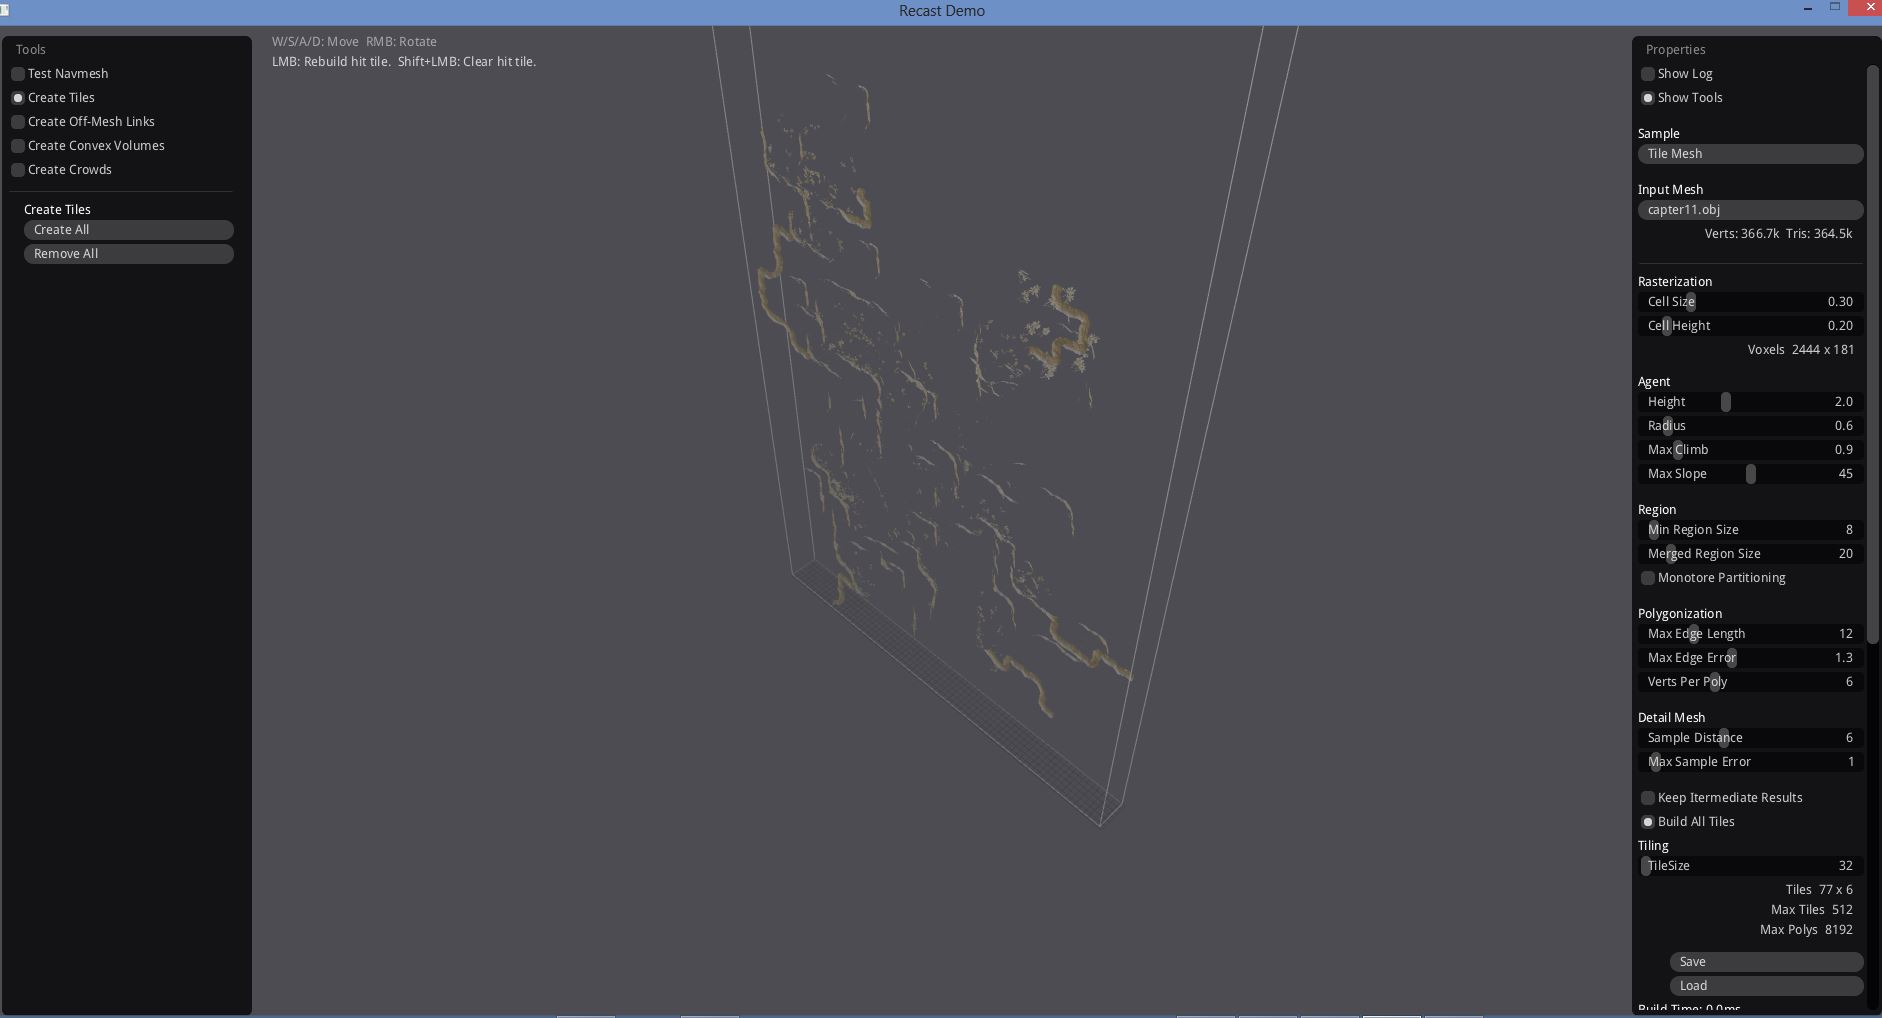Choose the Create Convex Volumes tool
The width and height of the screenshot is (1882, 1018).
[18, 146]
